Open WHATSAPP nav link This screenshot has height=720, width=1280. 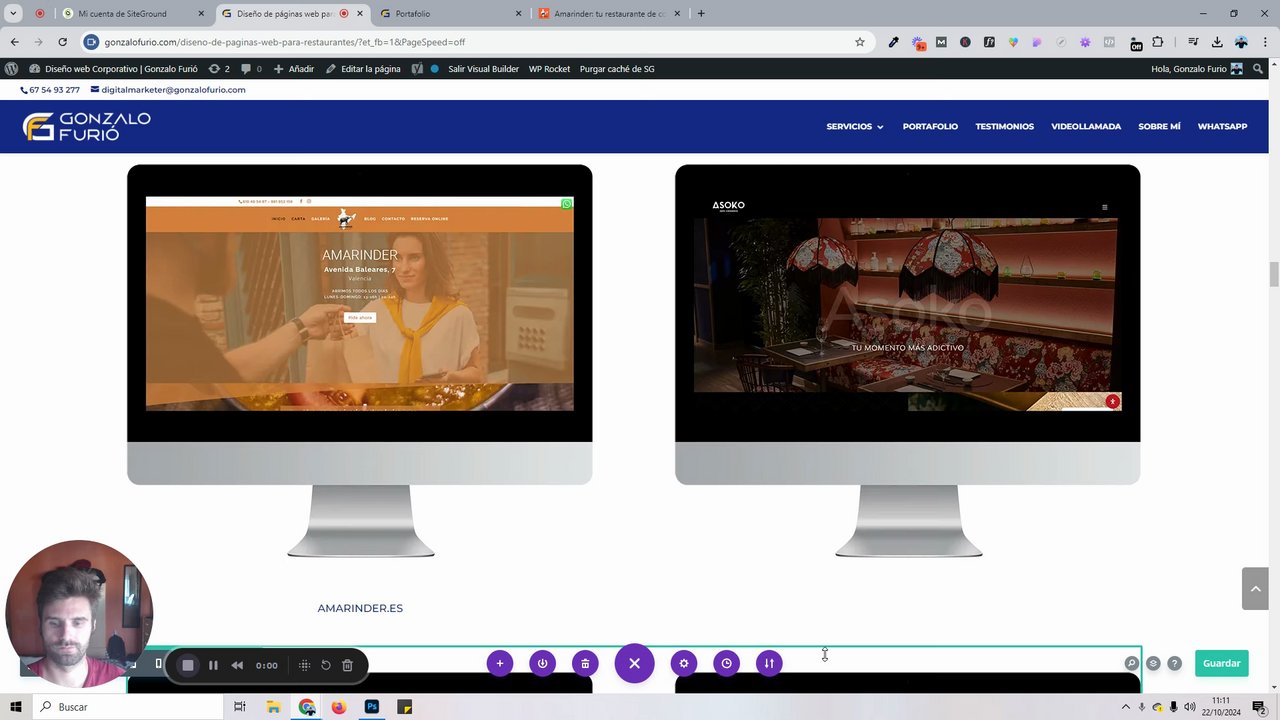coord(1222,127)
